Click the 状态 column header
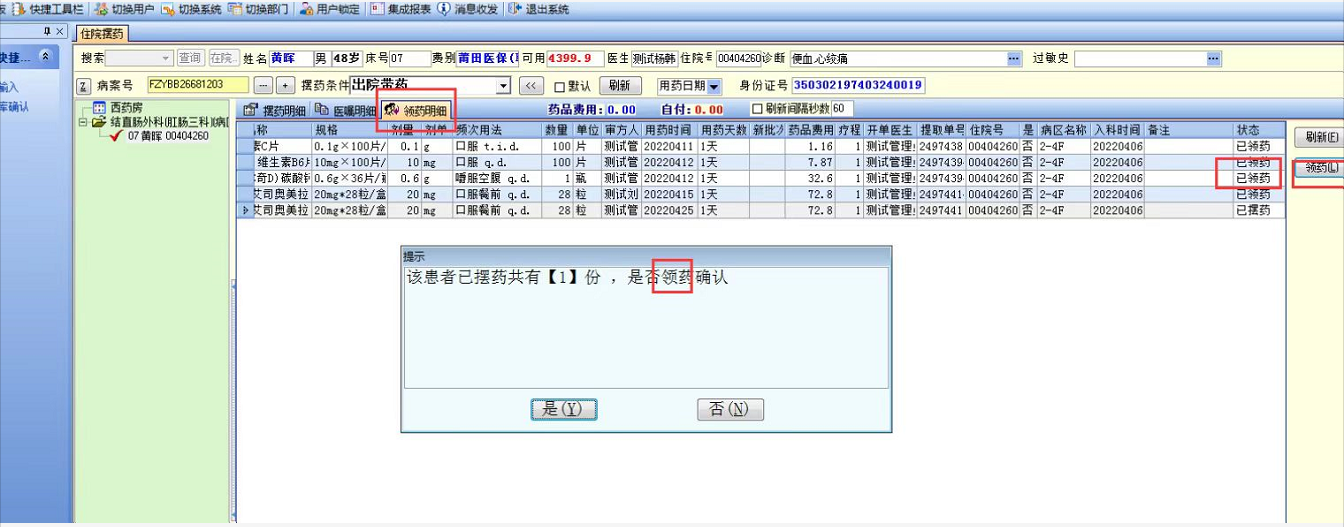The width and height of the screenshot is (1344, 527). point(1259,130)
